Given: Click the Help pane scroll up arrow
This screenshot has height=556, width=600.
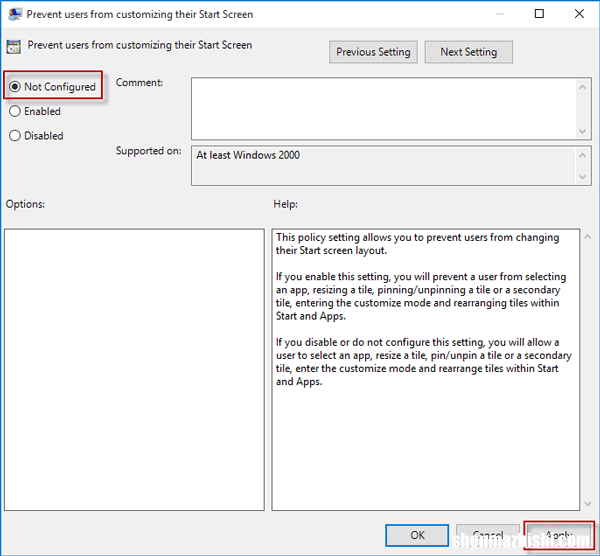Looking at the screenshot, I should pos(588,237).
